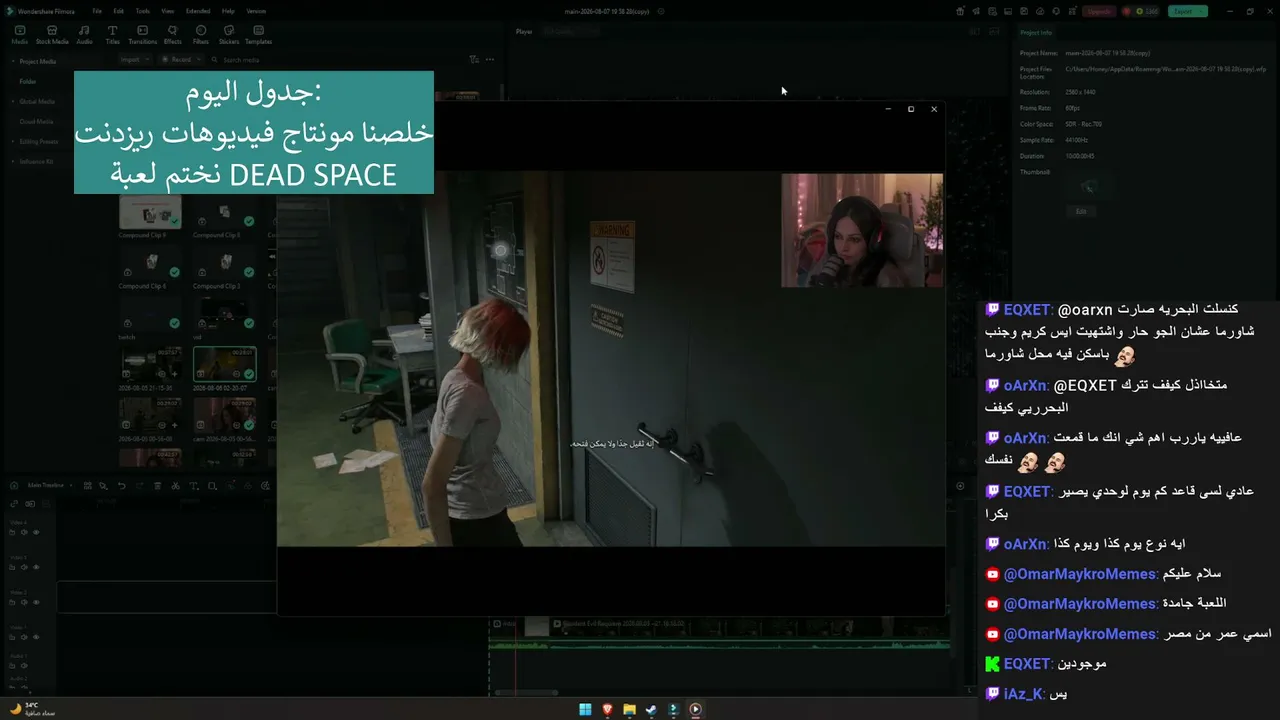Viewport: 1280px width, 720px height.
Task: Open the Filters tab
Action: (201, 35)
